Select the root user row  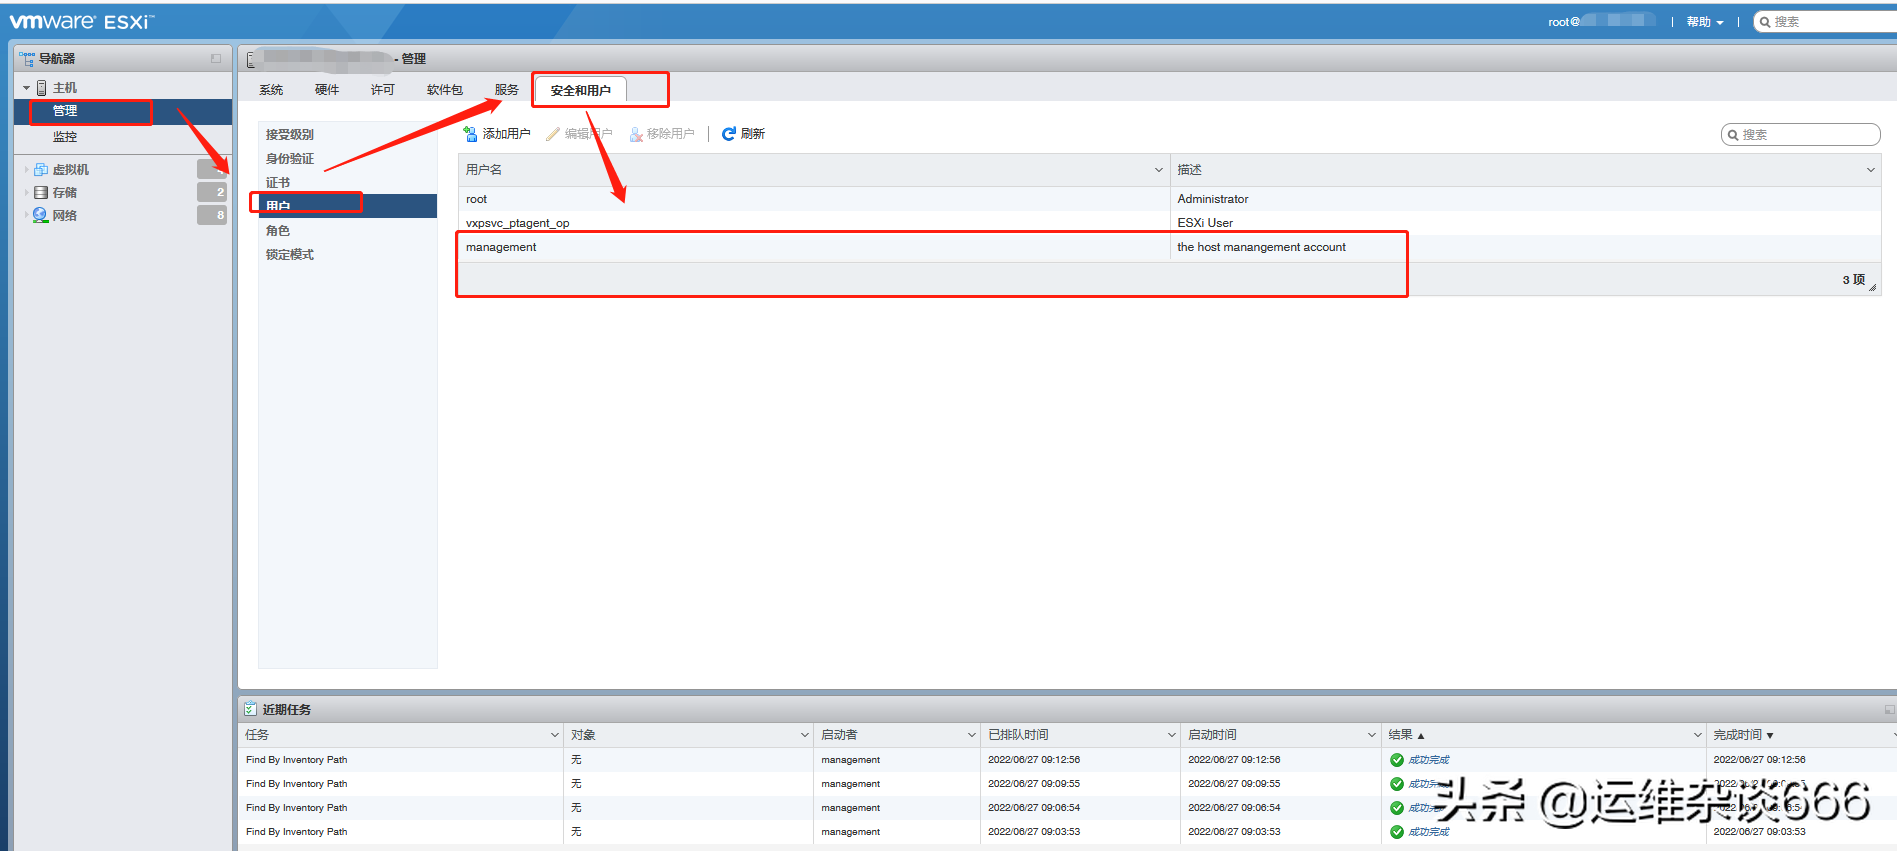point(1169,199)
